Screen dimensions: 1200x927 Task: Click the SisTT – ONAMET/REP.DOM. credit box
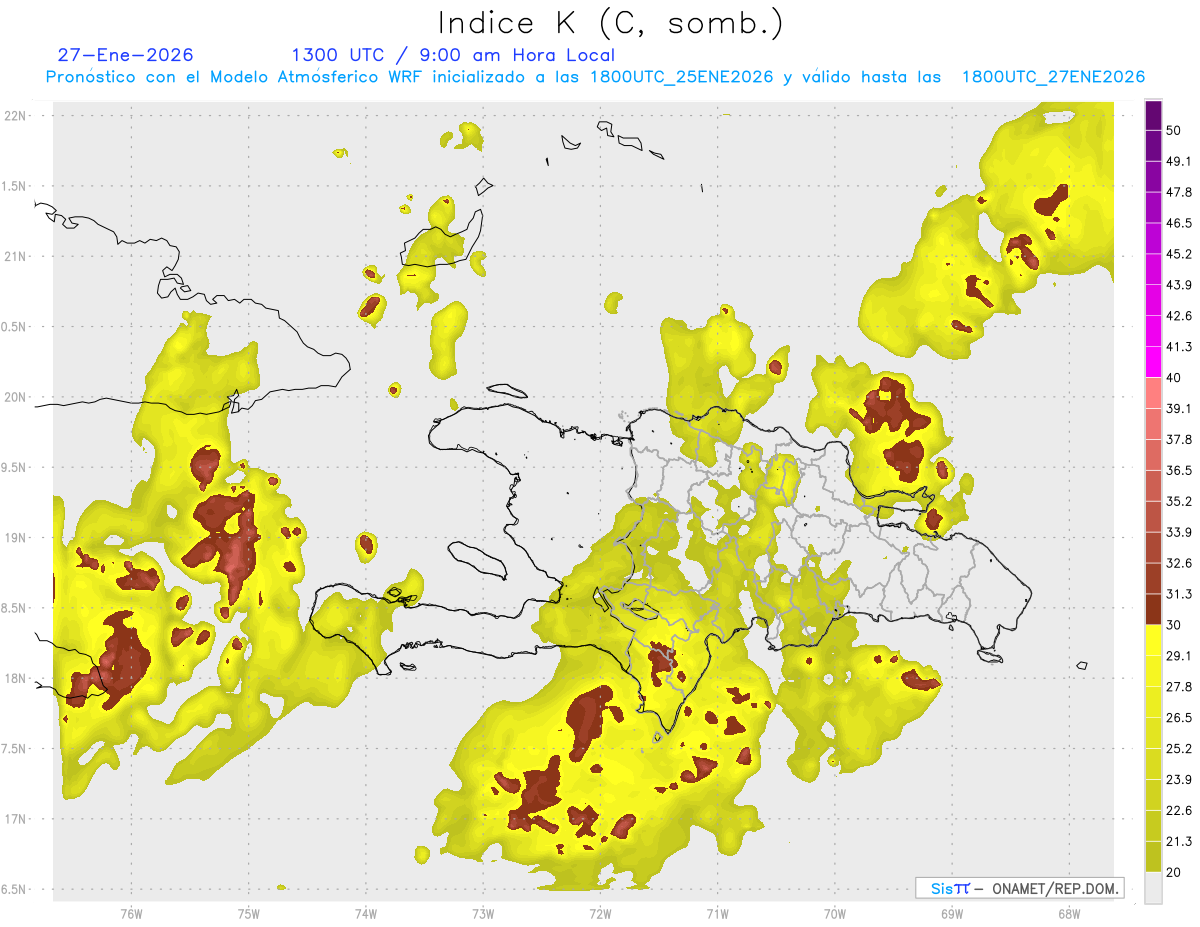1019,888
